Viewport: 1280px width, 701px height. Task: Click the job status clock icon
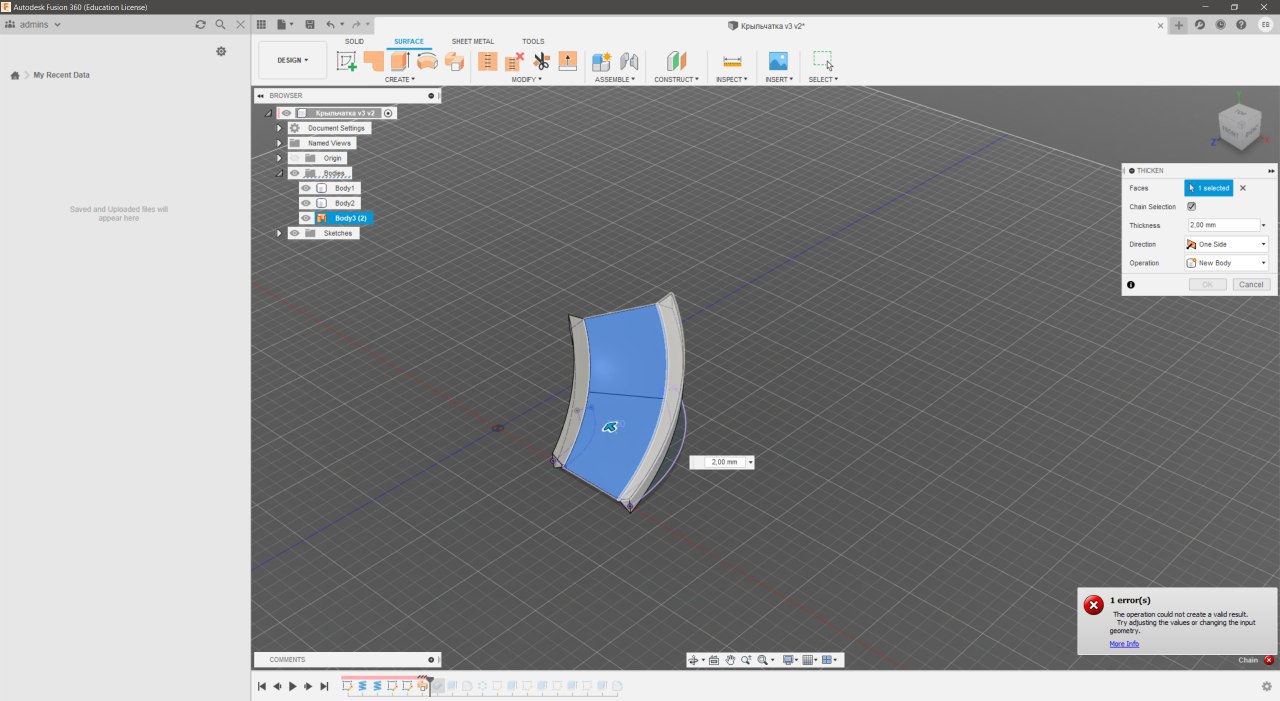coord(1221,25)
